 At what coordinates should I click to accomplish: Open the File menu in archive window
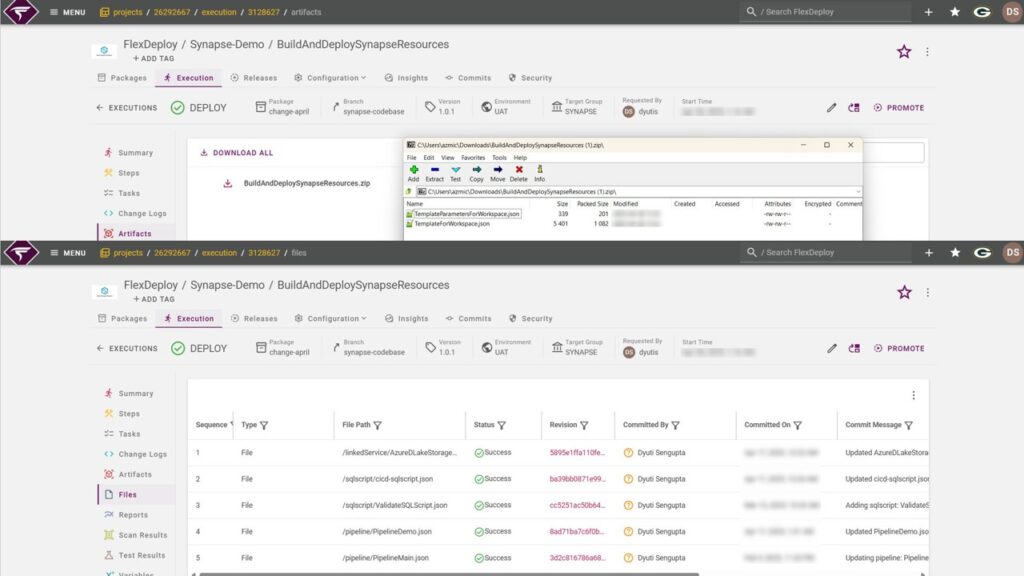click(411, 158)
